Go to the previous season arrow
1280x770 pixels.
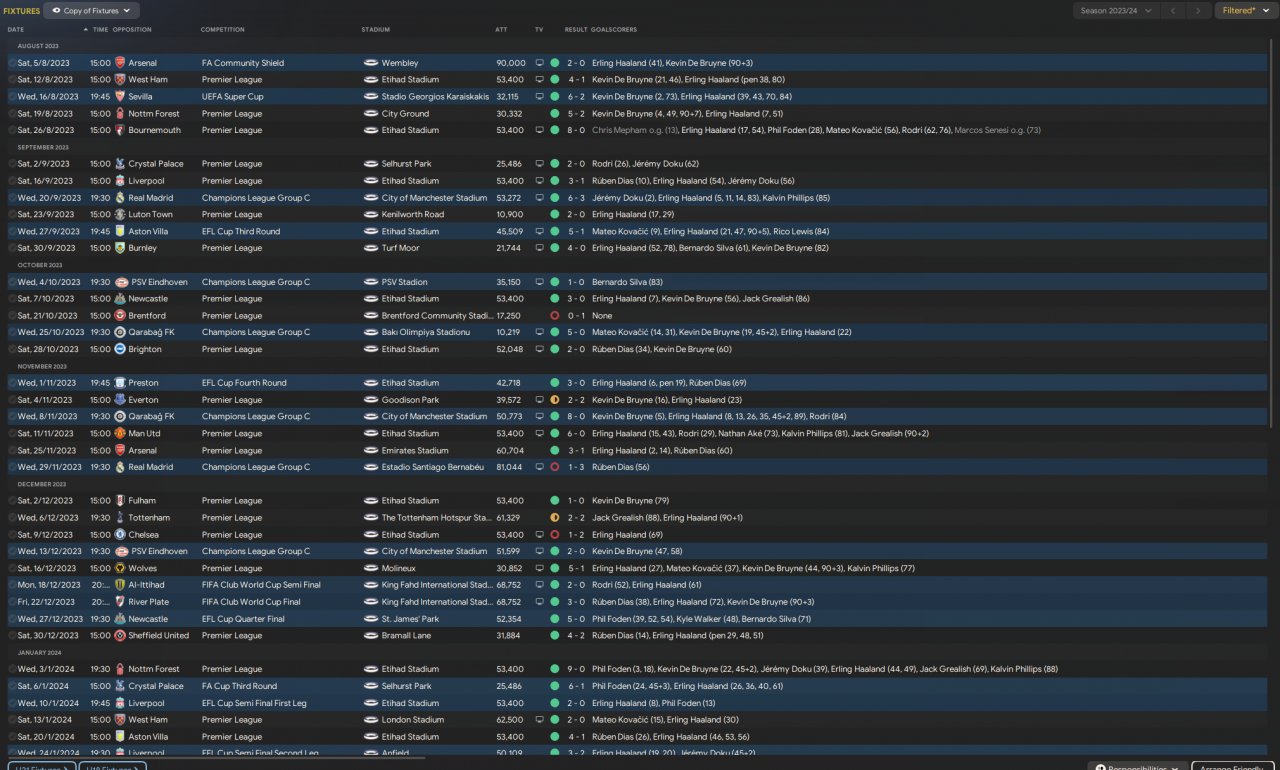click(1172, 11)
